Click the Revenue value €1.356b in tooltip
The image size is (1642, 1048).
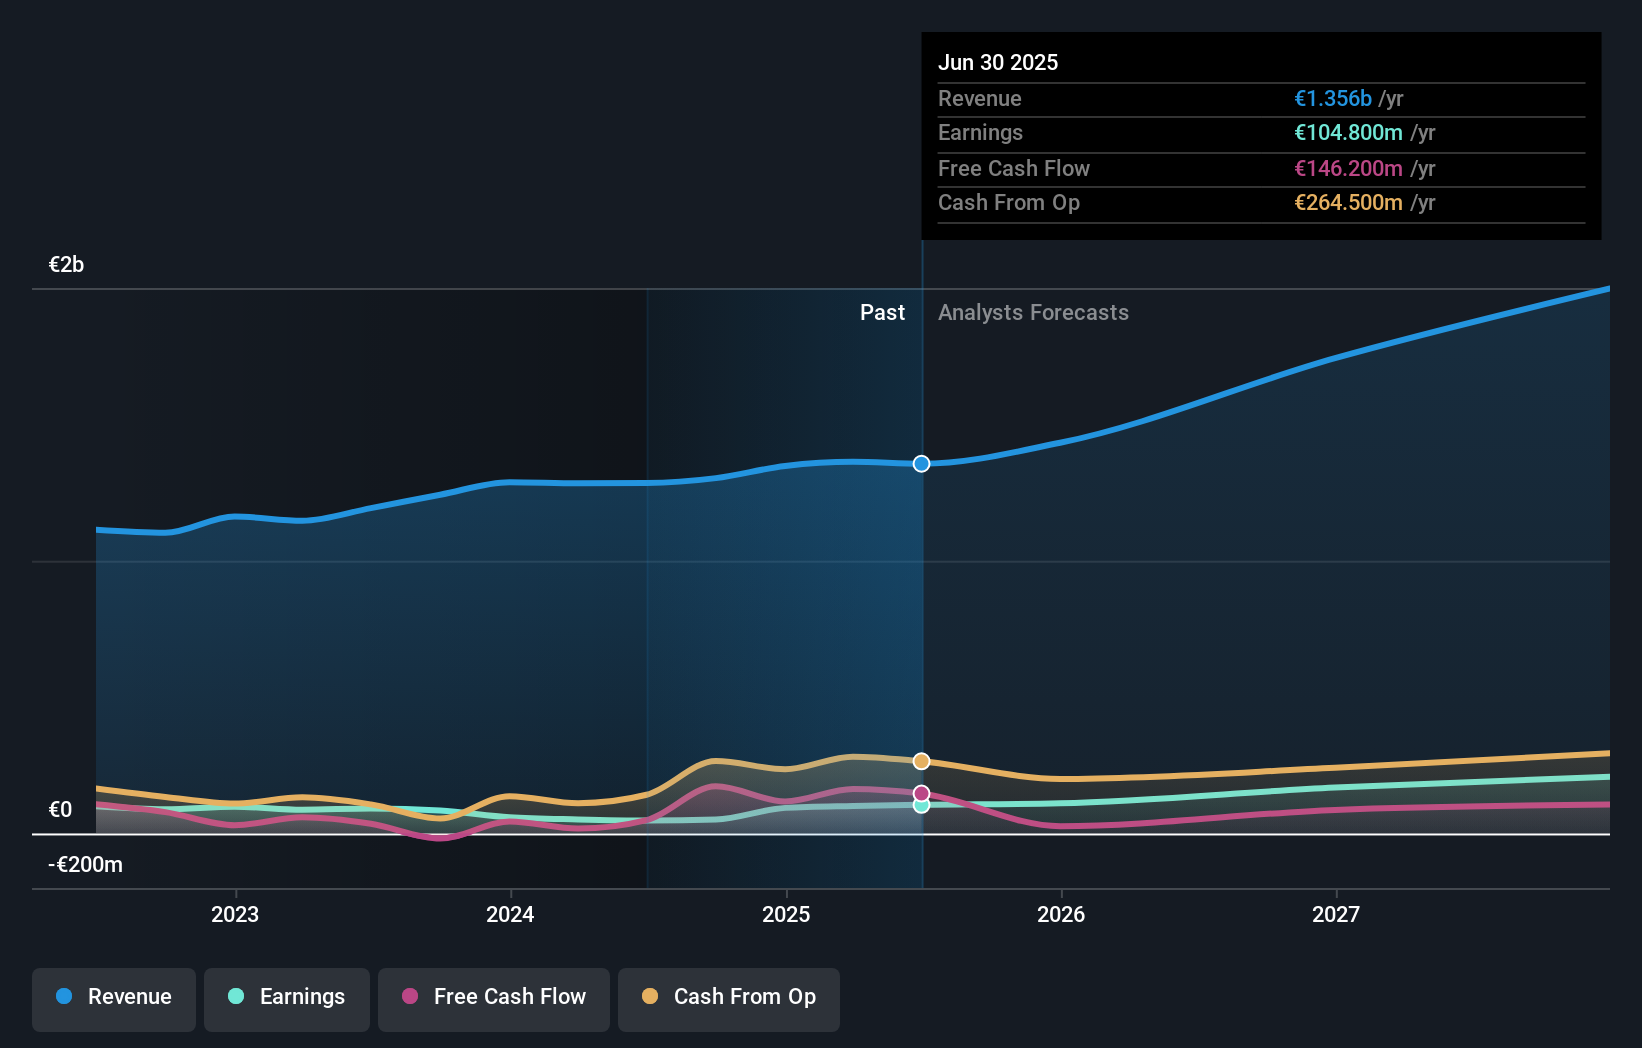[1331, 98]
